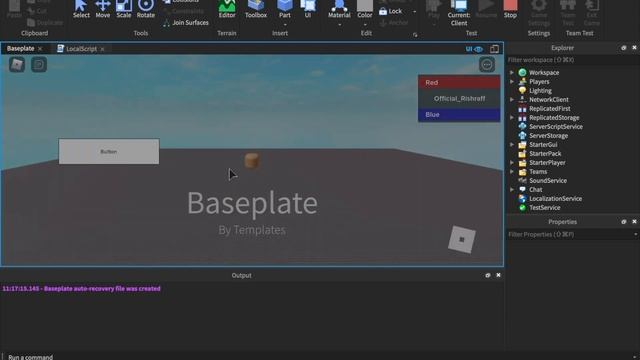640x360 pixels.
Task: Undock the Properties panel
Action: click(x=623, y=222)
